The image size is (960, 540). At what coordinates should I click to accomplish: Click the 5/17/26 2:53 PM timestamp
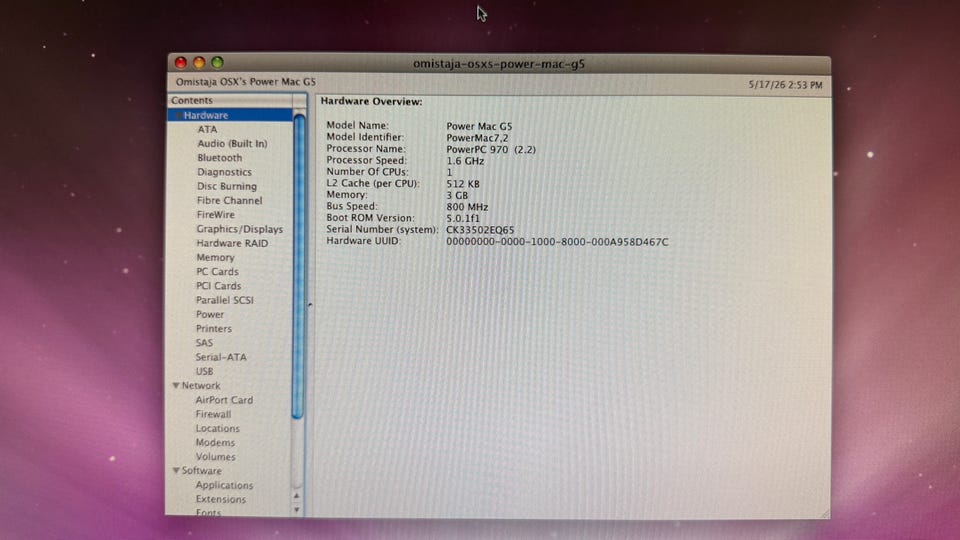(x=786, y=85)
